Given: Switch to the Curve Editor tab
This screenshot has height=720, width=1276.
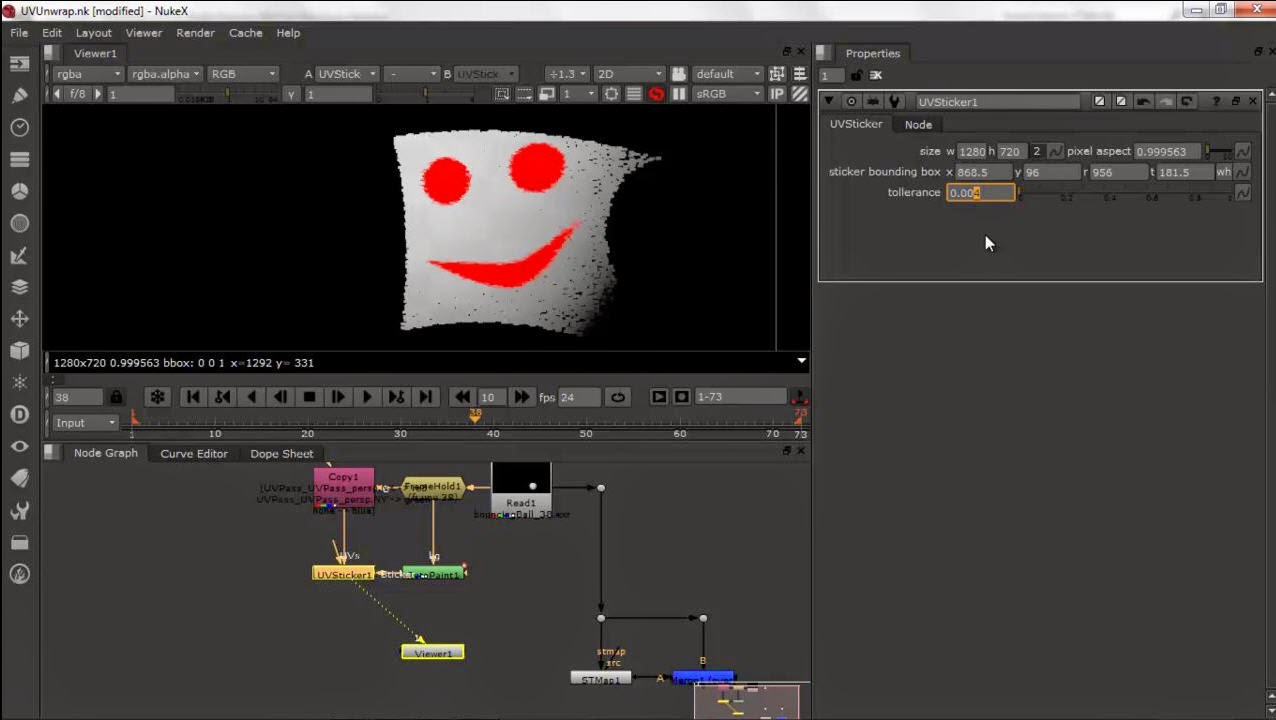Looking at the screenshot, I should pos(194,454).
